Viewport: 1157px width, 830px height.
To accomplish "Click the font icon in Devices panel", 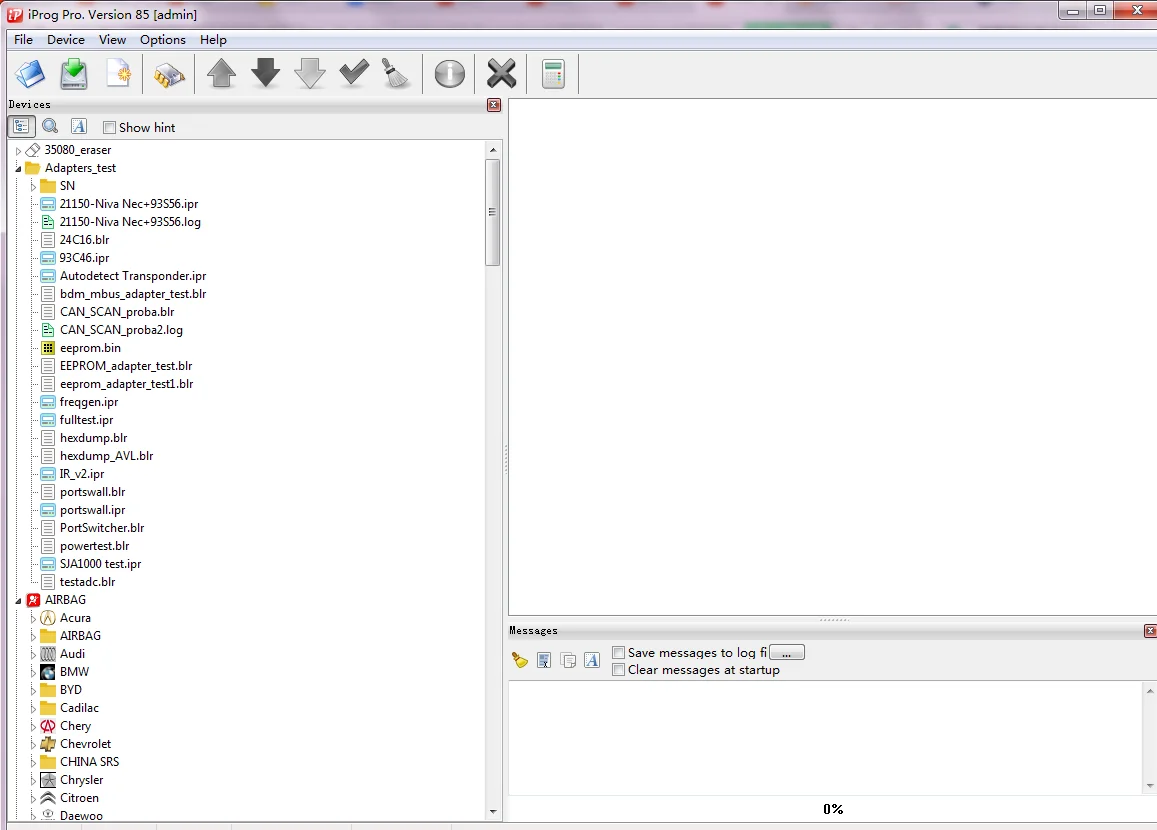I will coord(79,126).
